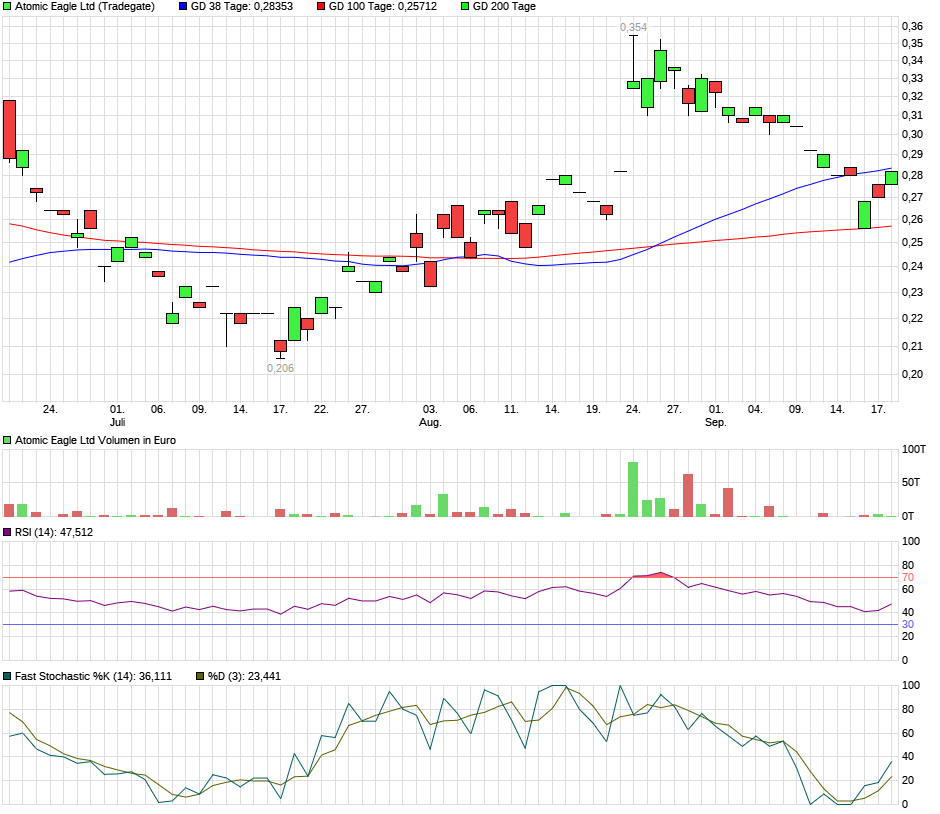Select the GD 38 Tage: 0,28353 label
940x814 pixels.
[242, 7]
